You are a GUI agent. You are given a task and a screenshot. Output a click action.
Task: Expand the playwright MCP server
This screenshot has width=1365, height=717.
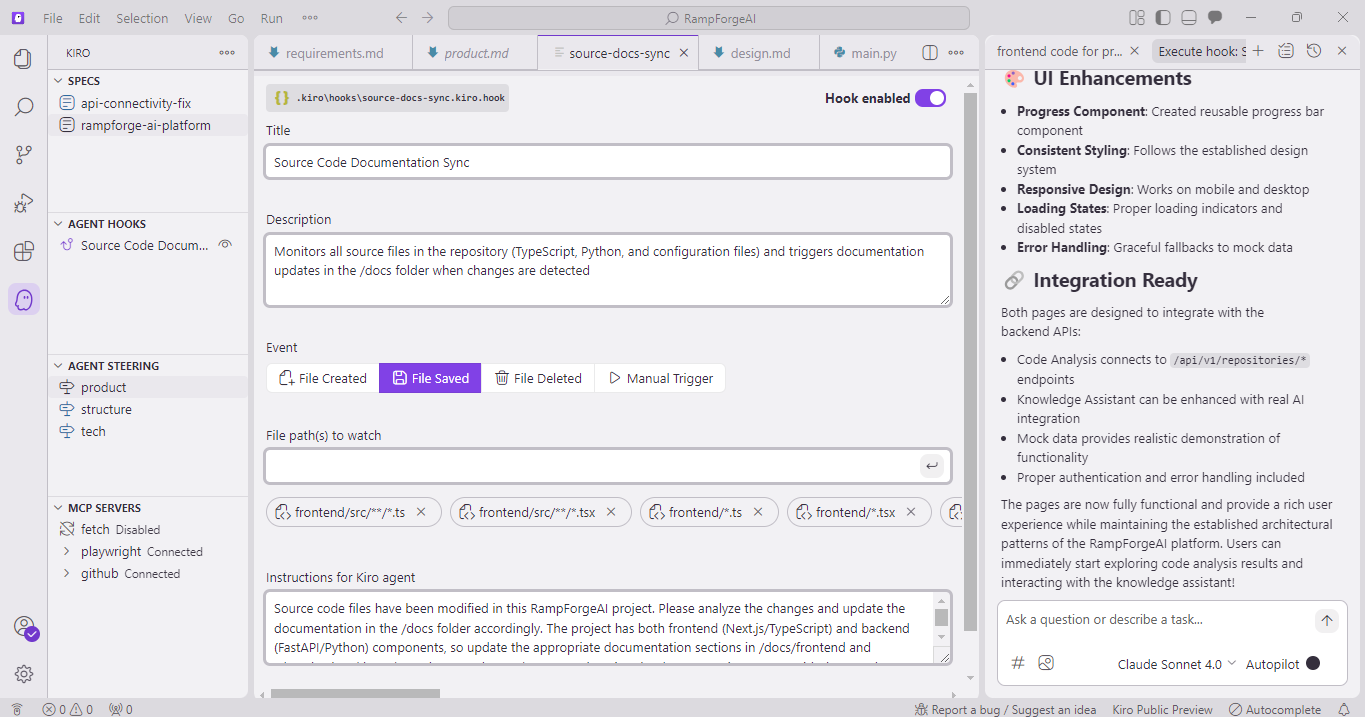pyautogui.click(x=66, y=552)
